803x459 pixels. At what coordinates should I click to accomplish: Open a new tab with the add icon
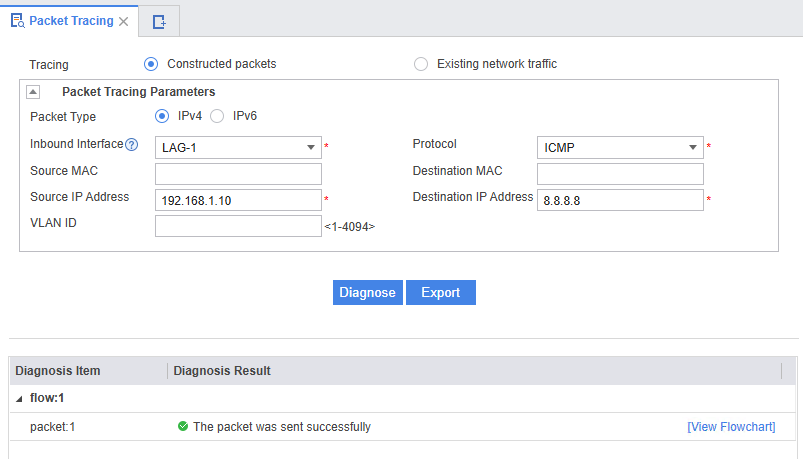(159, 21)
